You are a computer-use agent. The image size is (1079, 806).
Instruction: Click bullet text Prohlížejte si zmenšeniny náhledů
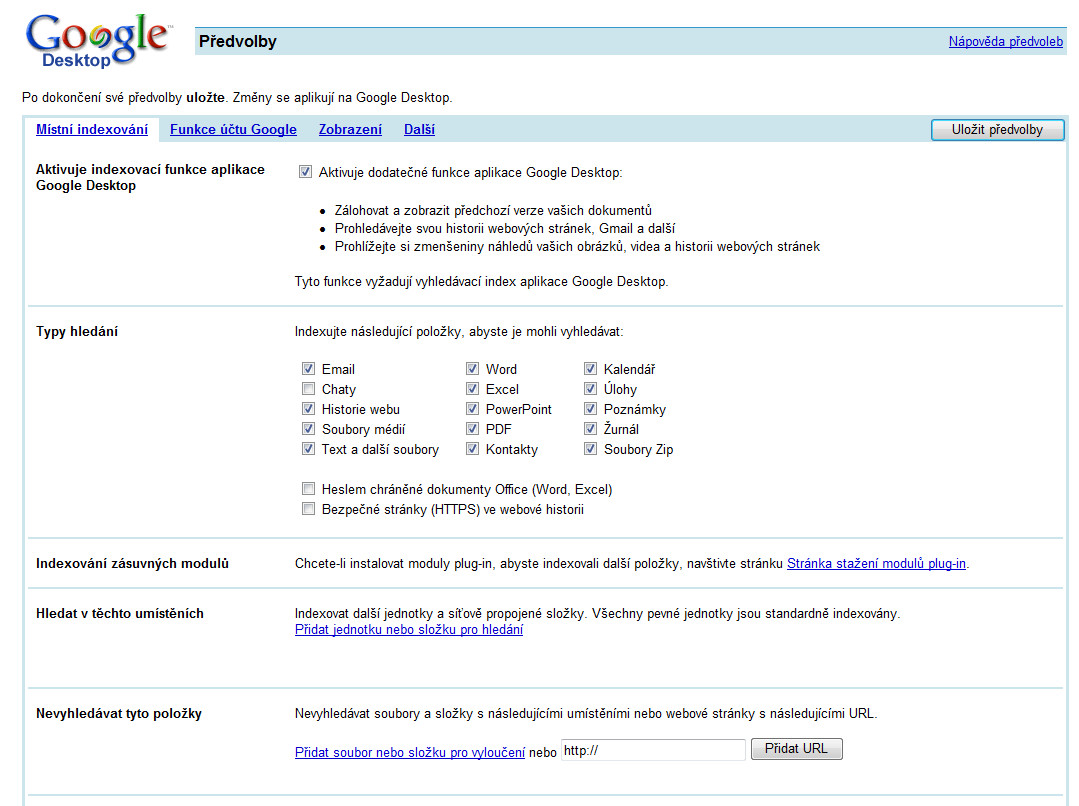577,246
